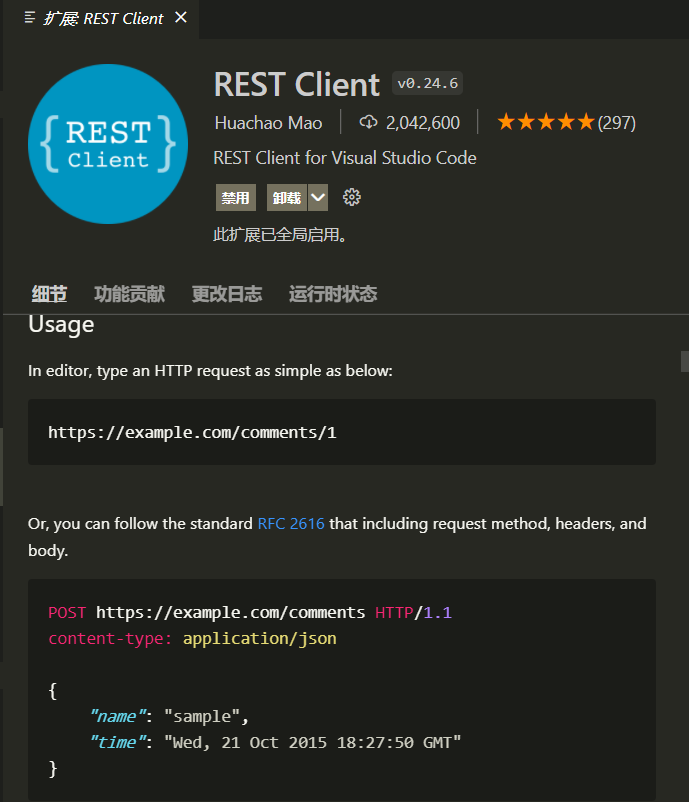This screenshot has height=802, width=689.
Task: Click the (297) review count
Action: 617,122
